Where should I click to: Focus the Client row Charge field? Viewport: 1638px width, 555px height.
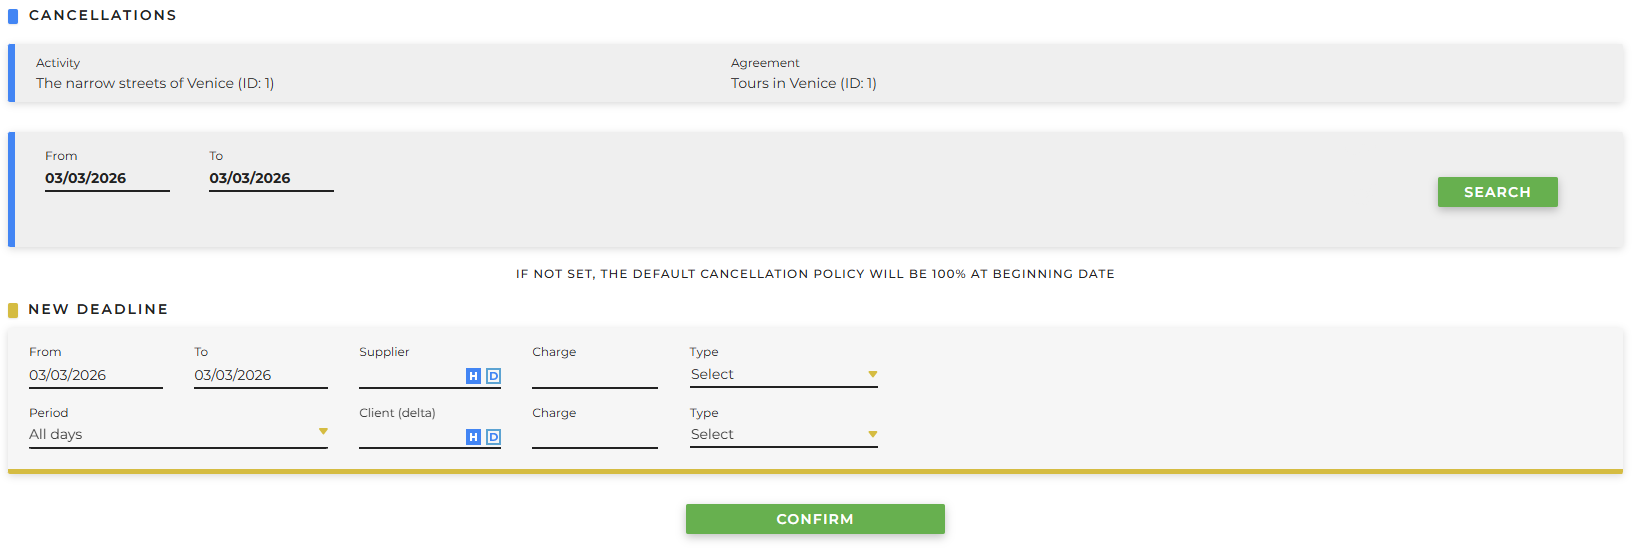click(594, 437)
